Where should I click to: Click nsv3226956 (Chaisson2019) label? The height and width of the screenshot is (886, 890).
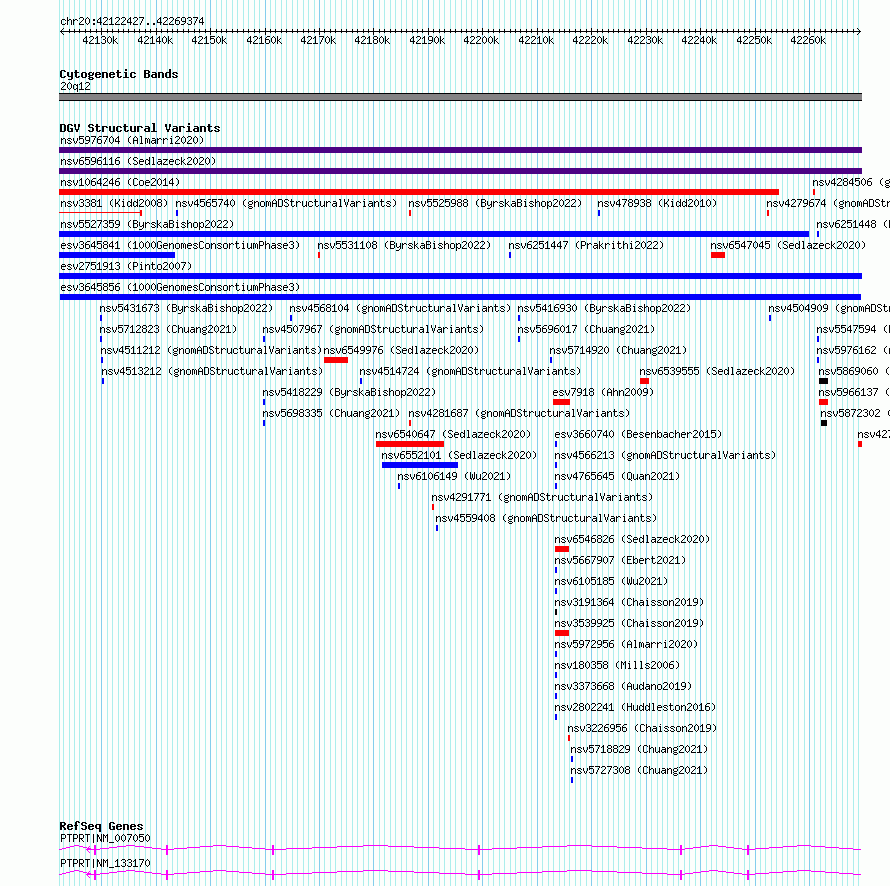(642, 728)
